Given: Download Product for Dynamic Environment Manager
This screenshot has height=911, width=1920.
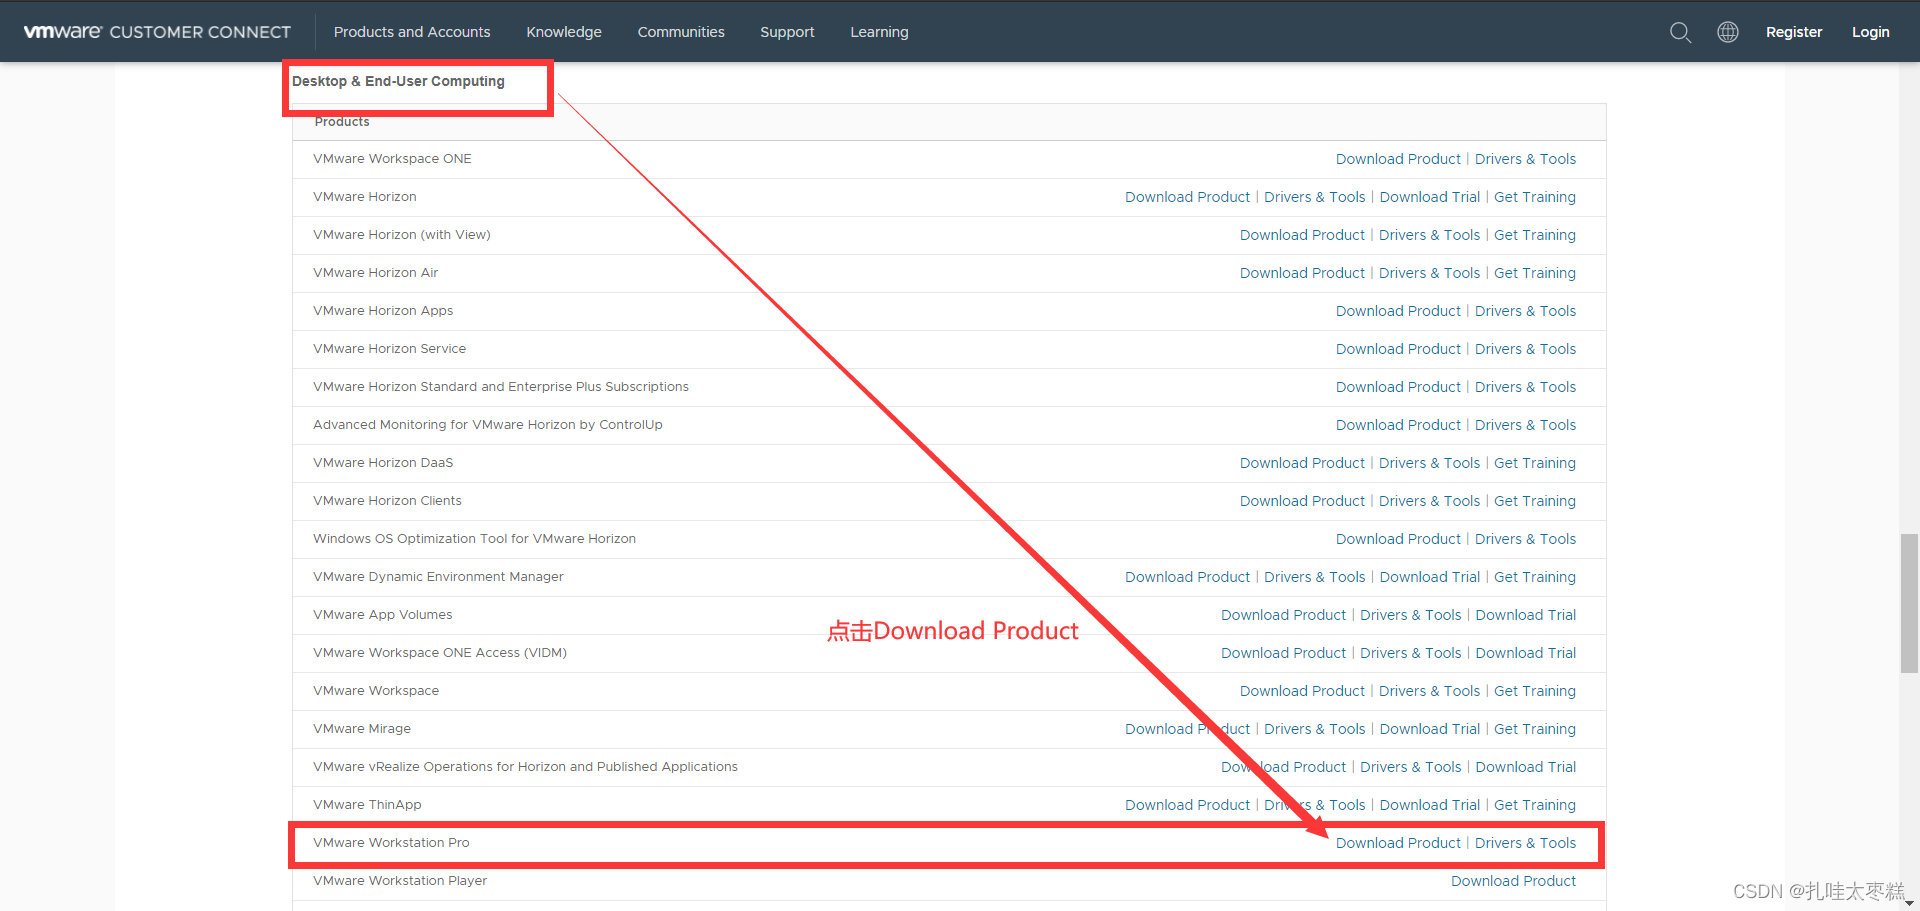Looking at the screenshot, I should point(1187,577).
